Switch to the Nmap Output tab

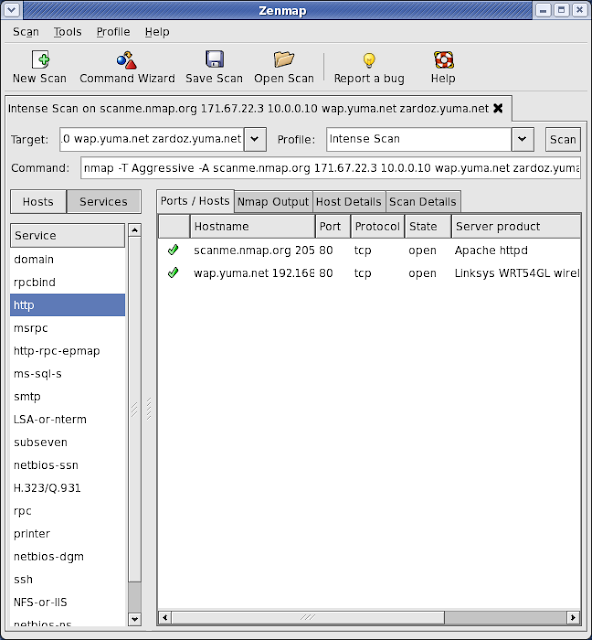[x=273, y=202]
